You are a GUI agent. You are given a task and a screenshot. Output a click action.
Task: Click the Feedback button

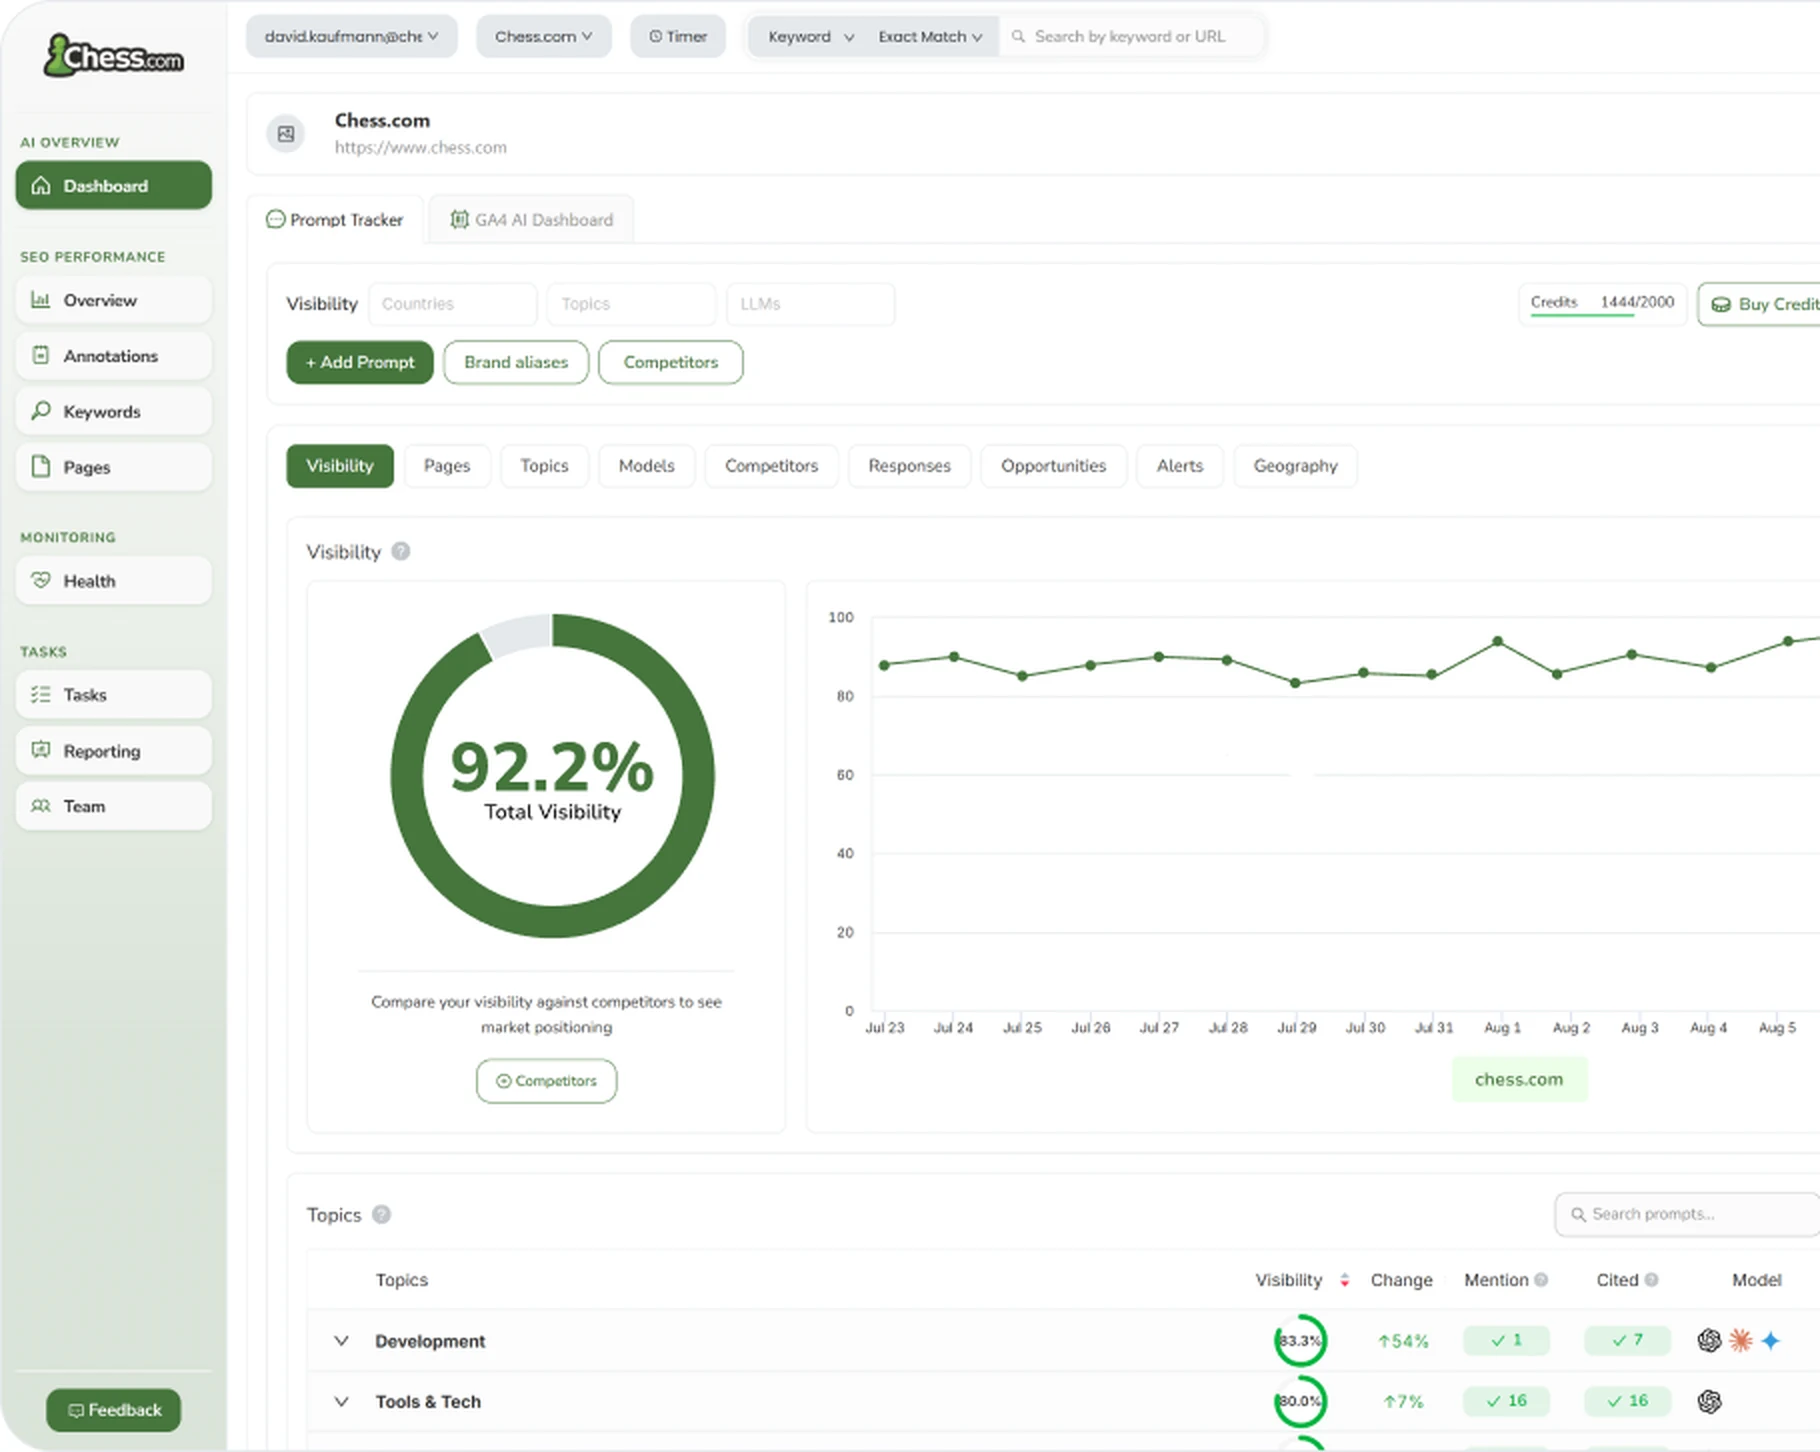point(114,1410)
